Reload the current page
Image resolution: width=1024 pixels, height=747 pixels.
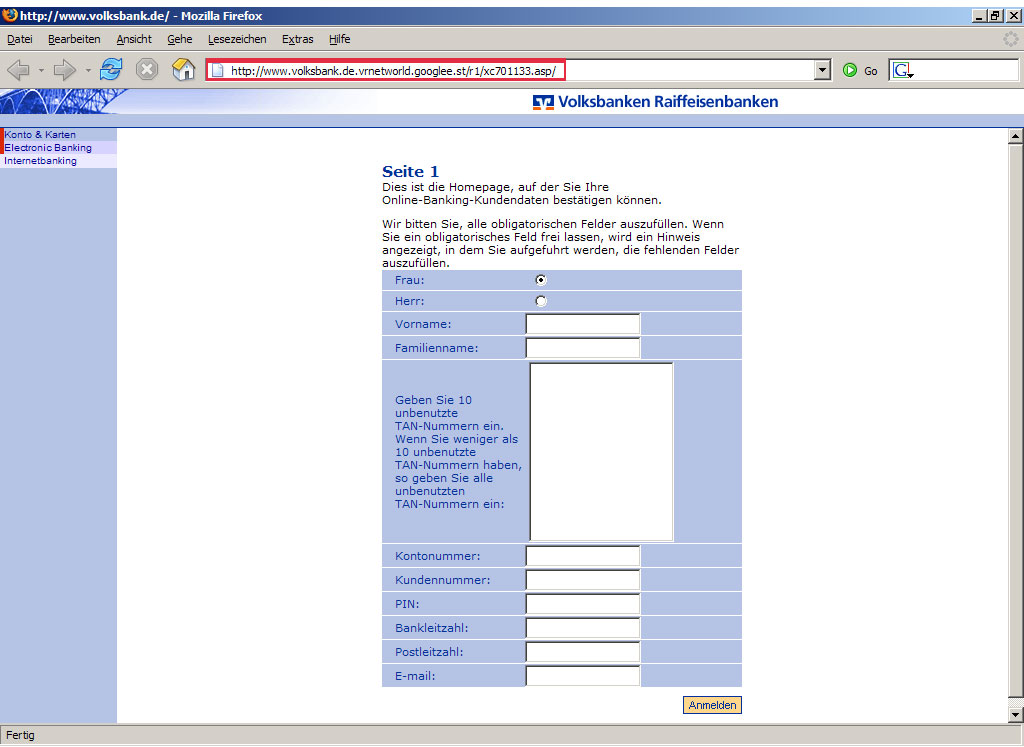click(x=111, y=69)
